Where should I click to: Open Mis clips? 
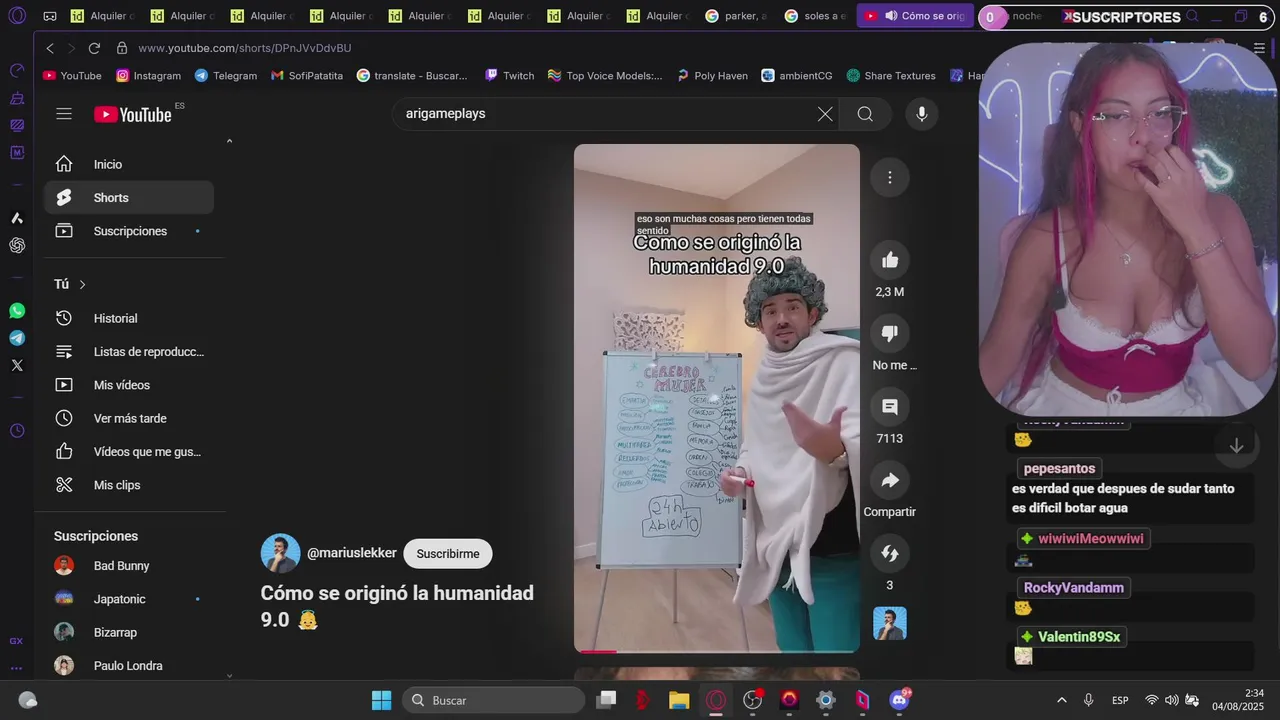click(128, 485)
